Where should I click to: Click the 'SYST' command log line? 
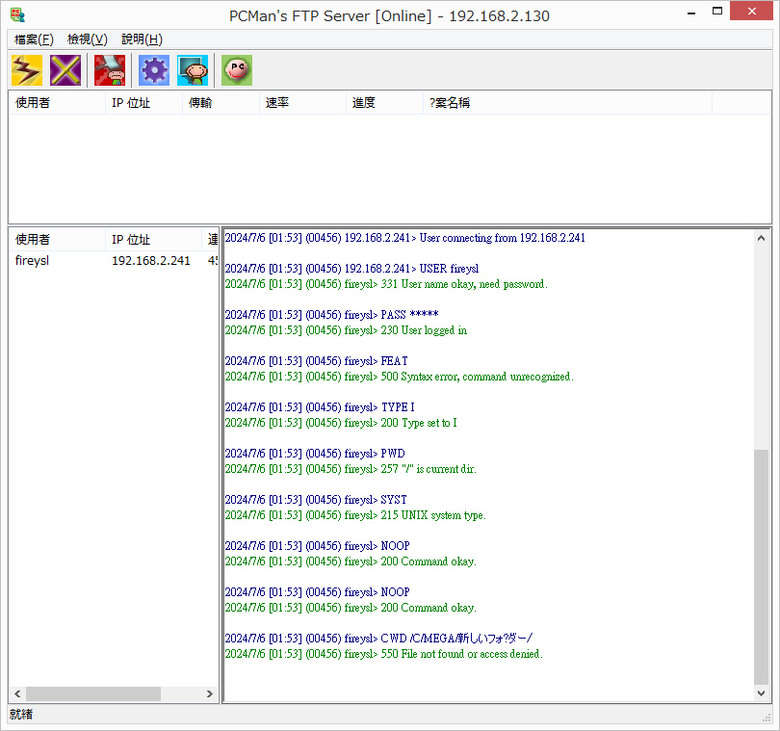coord(316,500)
